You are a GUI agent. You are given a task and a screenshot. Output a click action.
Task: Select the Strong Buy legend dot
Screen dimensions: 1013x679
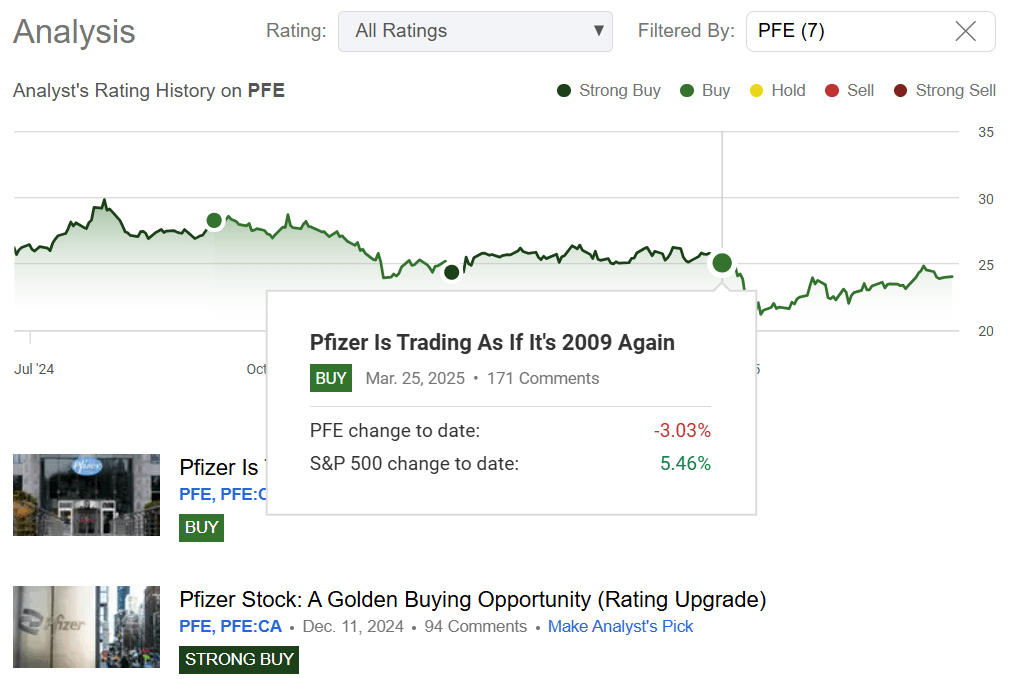click(564, 90)
